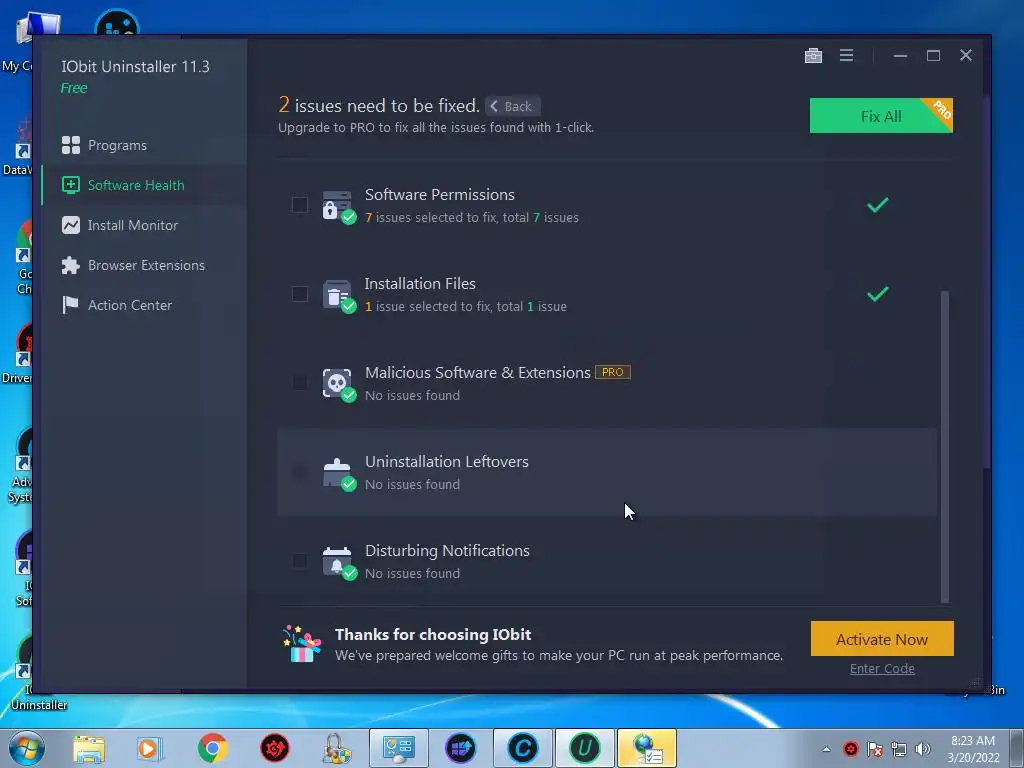
Task: Switch to IObit Uninstaller taskbar icon
Action: [x=584, y=748]
